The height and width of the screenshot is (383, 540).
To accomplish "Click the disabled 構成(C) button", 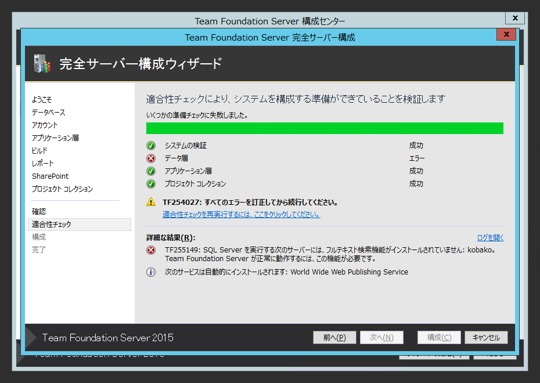I will click(439, 338).
